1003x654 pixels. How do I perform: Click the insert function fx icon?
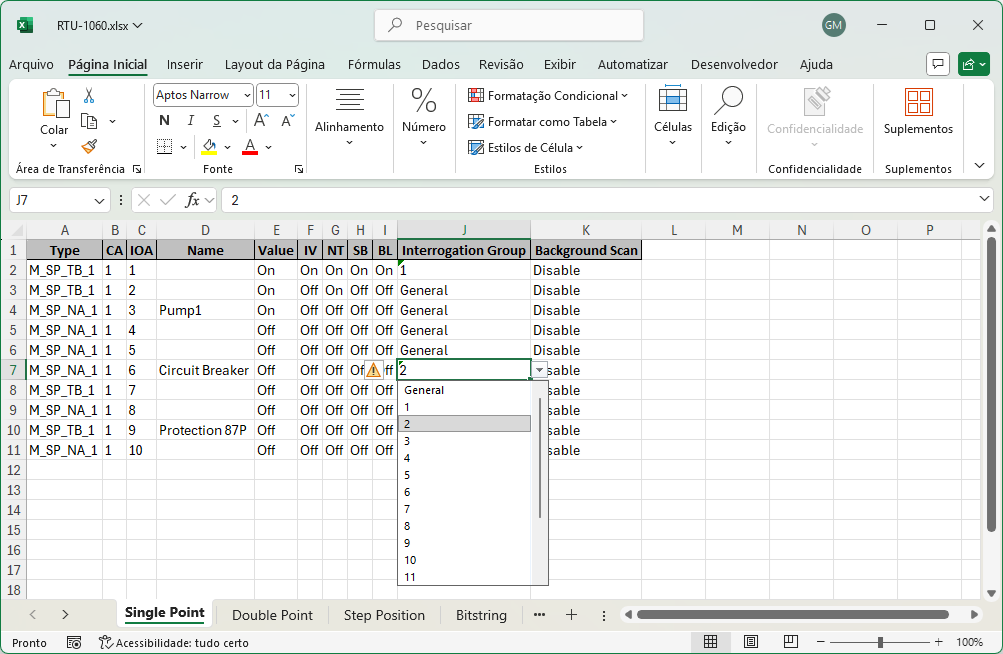tap(193, 200)
